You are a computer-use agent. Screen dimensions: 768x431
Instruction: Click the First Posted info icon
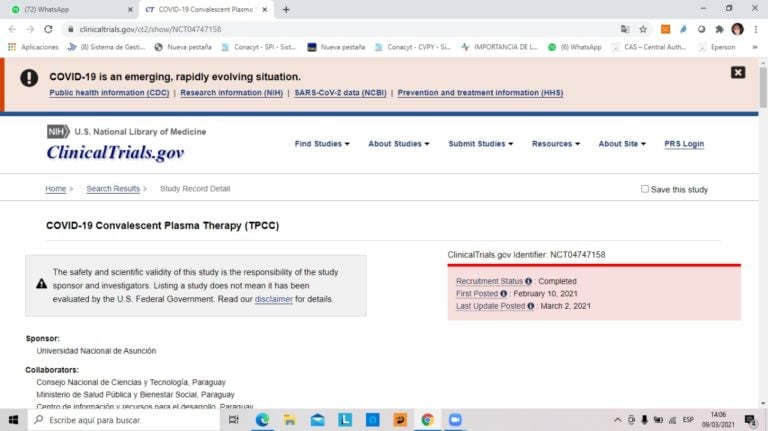point(503,293)
